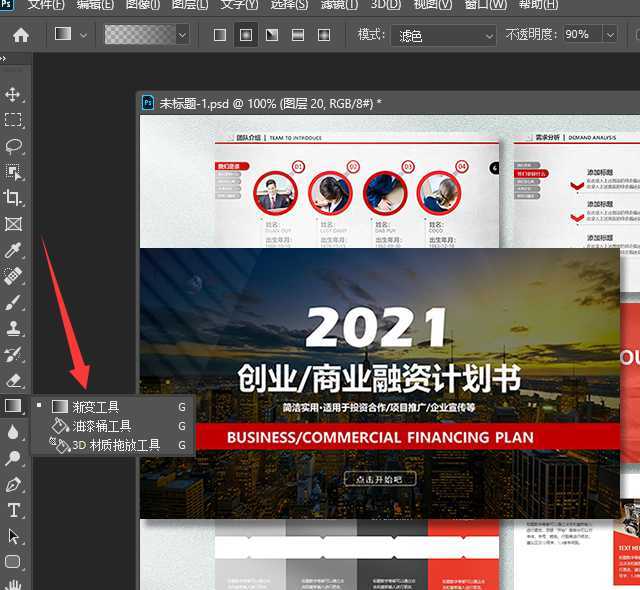Screen dimensions: 640x590
Task: Open the 视图(V) menu
Action: click(433, 5)
